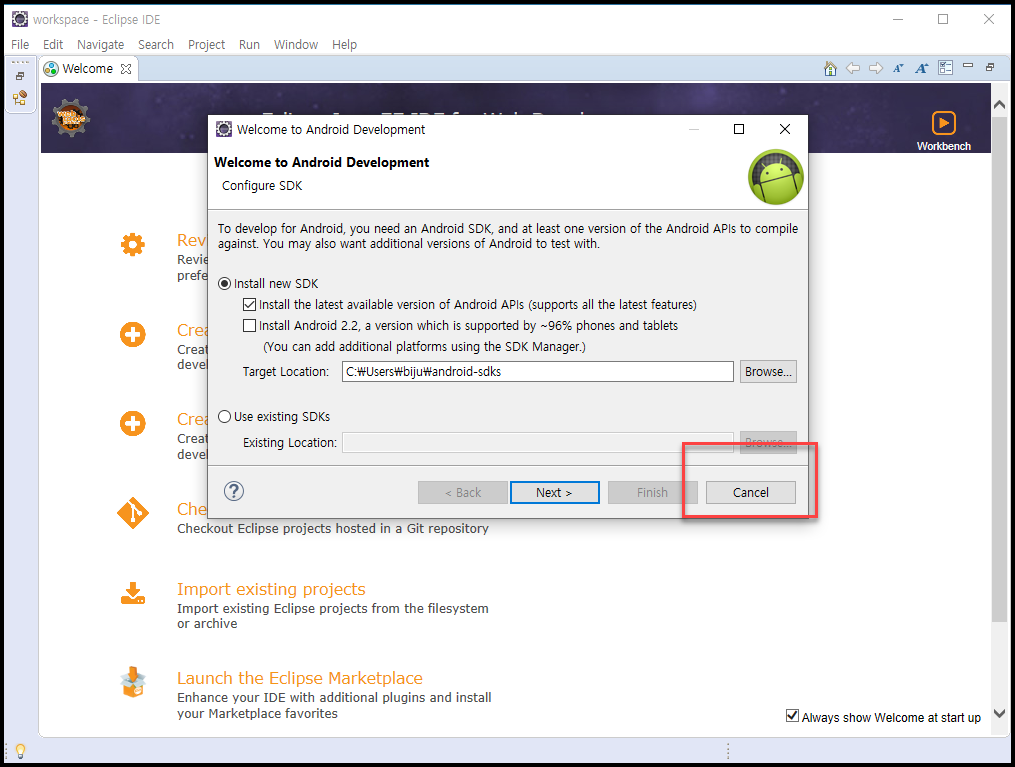Open the Edit menu
1015x767 pixels.
[53, 45]
